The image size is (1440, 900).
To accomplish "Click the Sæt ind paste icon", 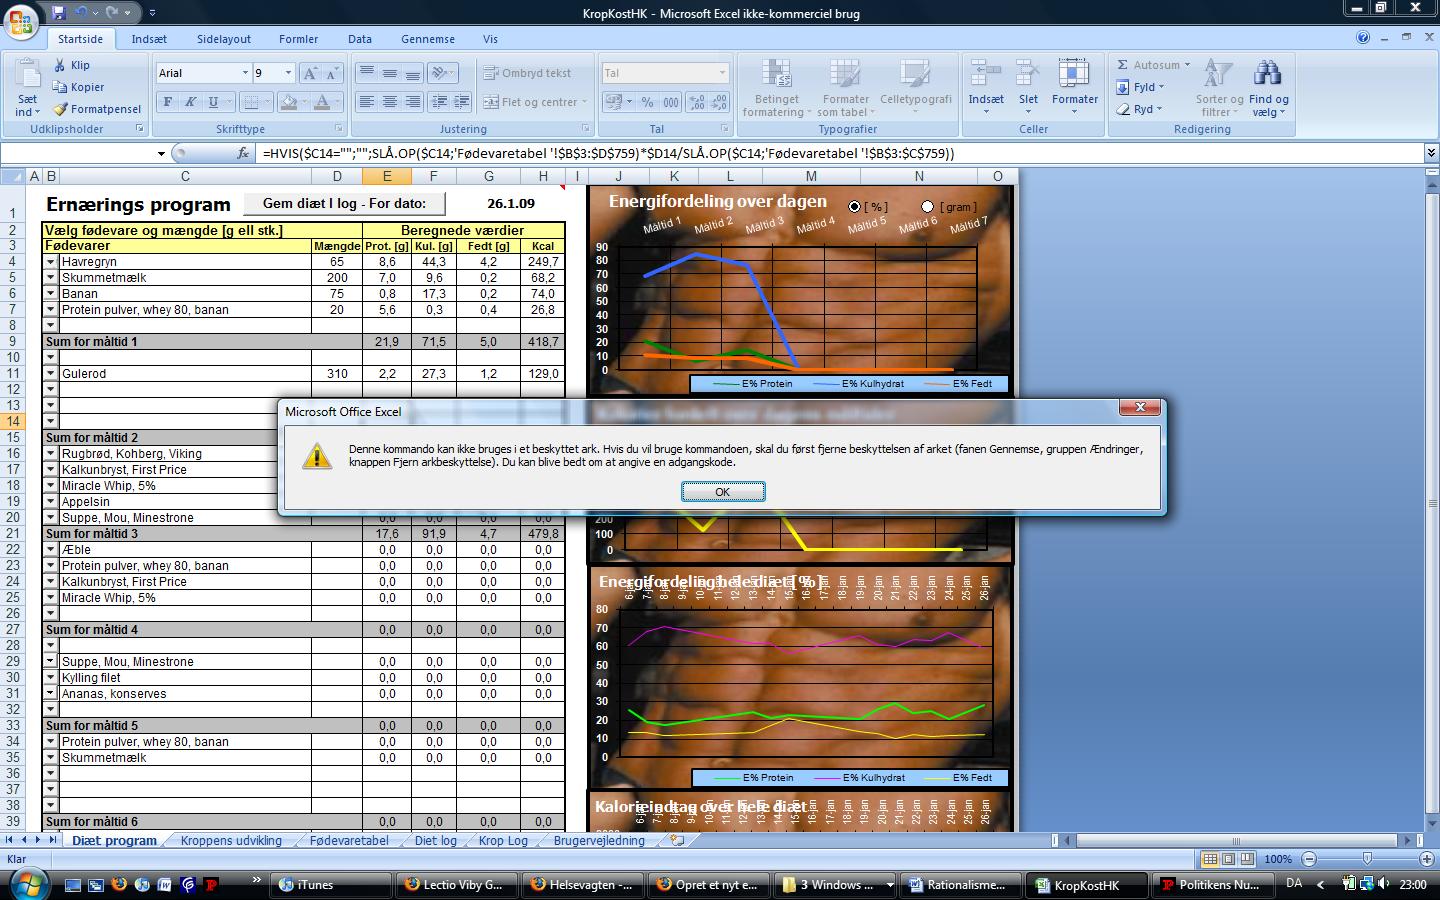I will pos(27,75).
